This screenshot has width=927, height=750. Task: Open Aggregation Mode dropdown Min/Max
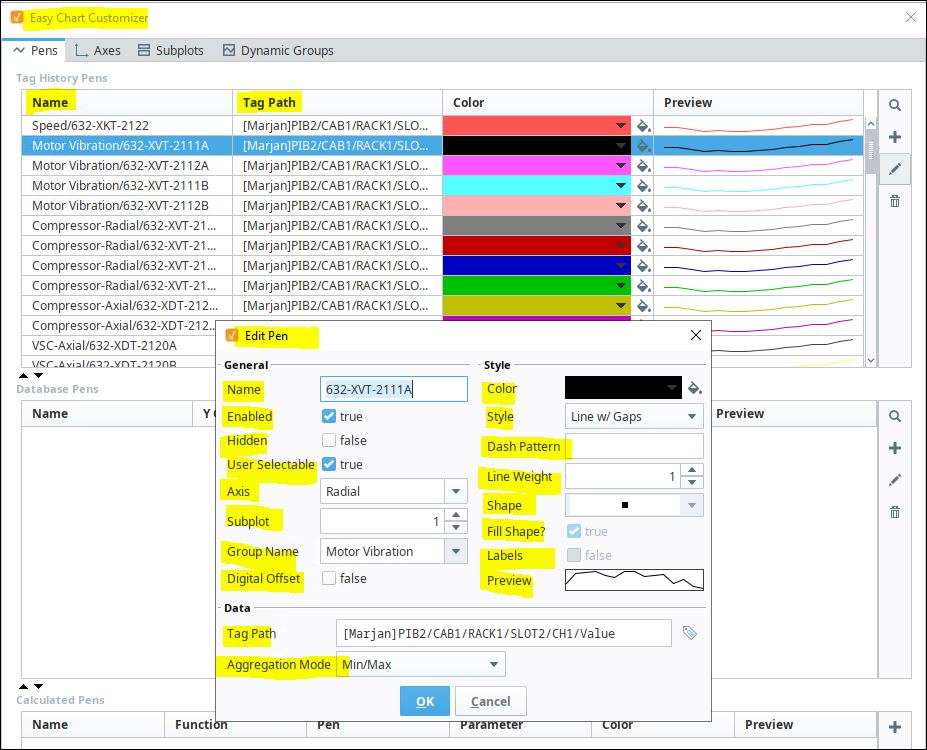421,664
